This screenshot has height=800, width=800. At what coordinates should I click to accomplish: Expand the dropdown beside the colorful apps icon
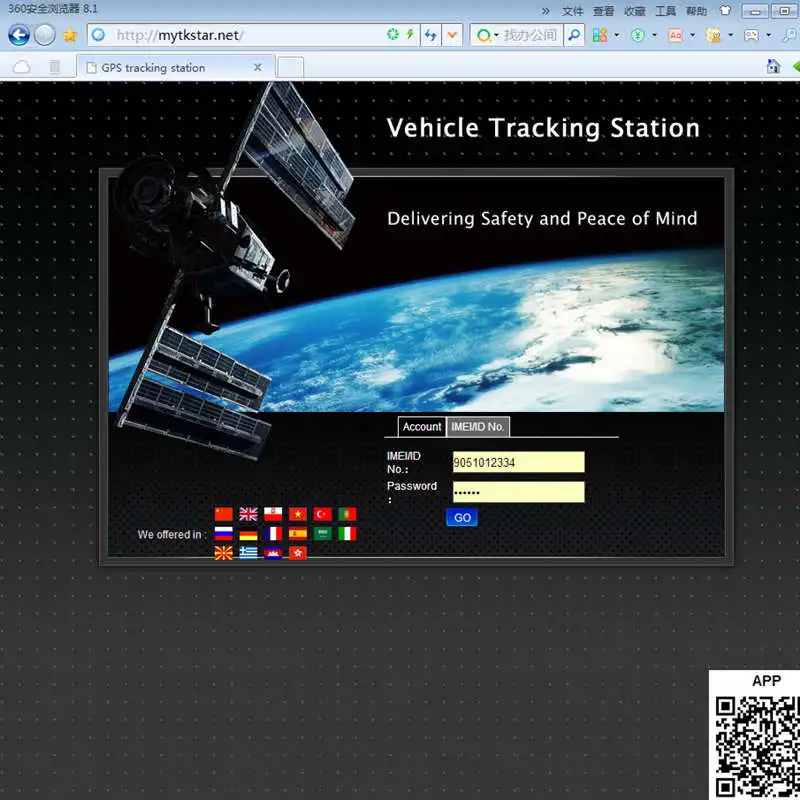point(617,35)
